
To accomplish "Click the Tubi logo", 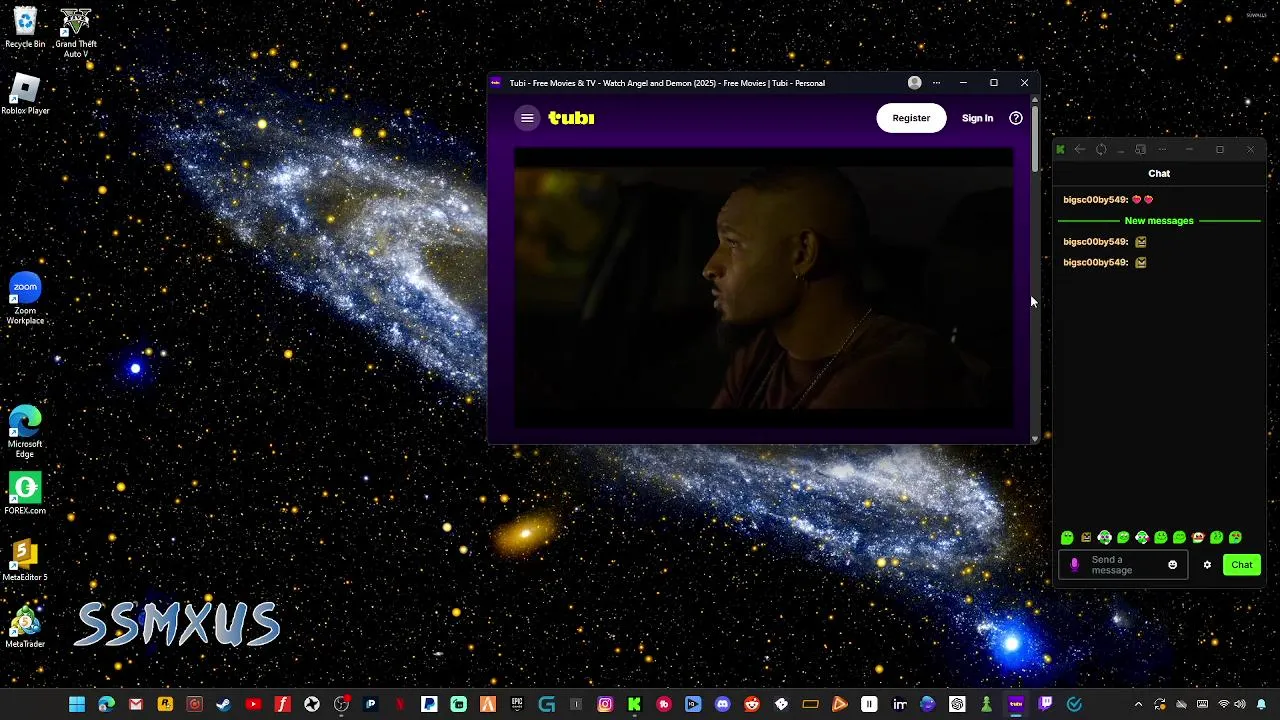I will point(571,118).
